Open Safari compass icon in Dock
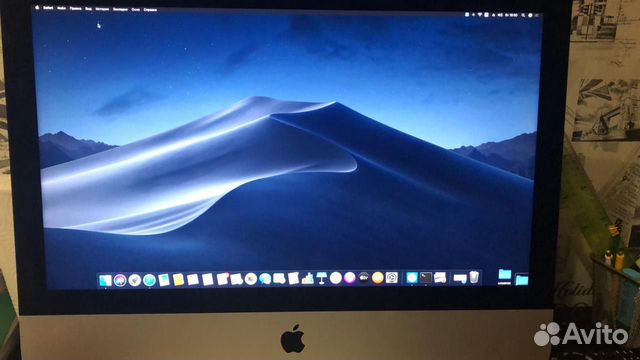Viewport: 640px width, 360px height. pos(149,280)
